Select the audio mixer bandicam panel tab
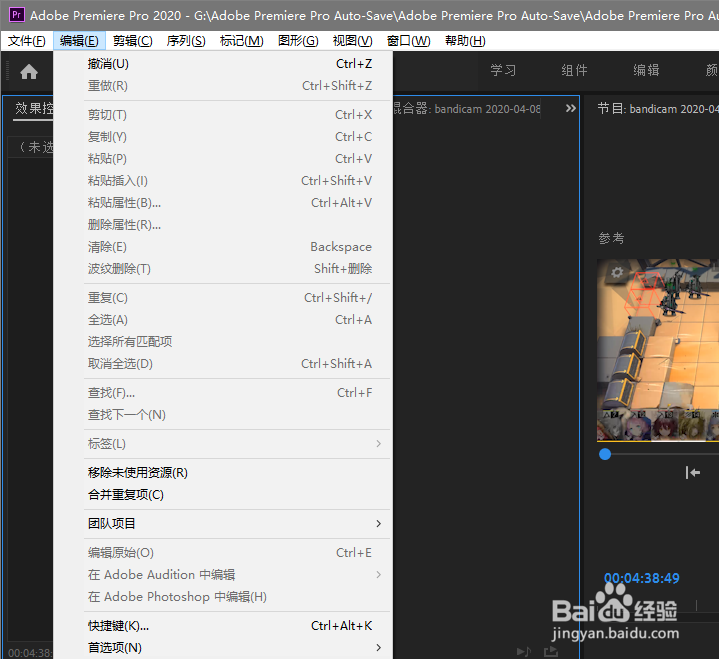This screenshot has width=719, height=659. click(467, 109)
